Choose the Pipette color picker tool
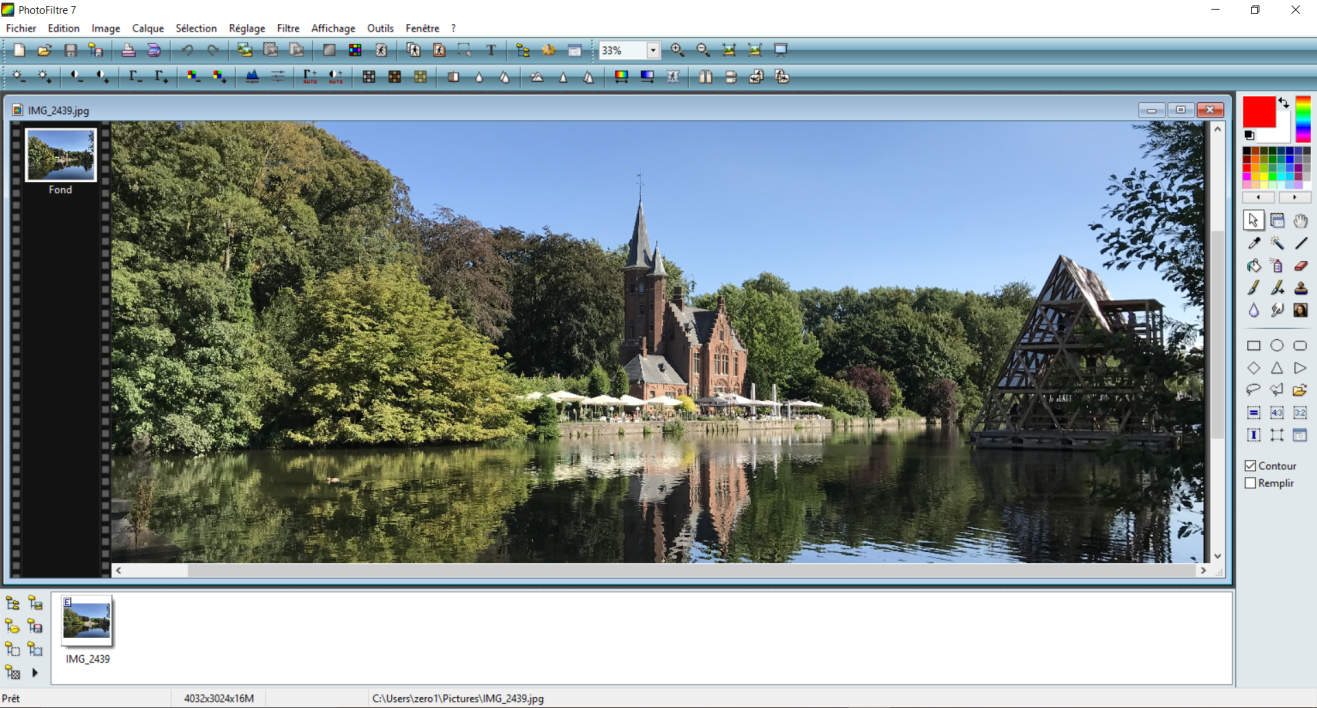The image size is (1317, 708). click(x=1254, y=243)
